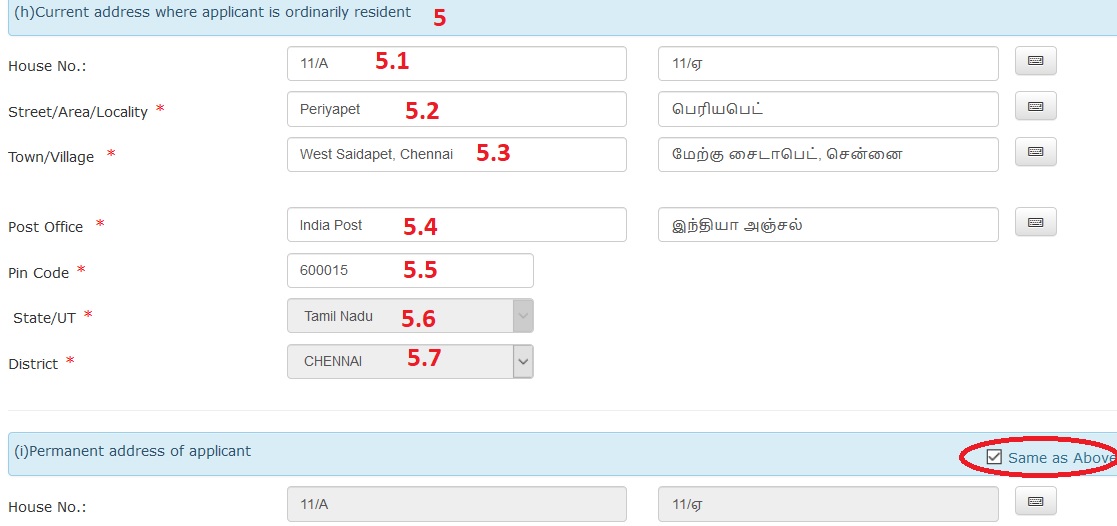
Task: Open the District dropdown showing CHENNAI
Action: [410, 361]
